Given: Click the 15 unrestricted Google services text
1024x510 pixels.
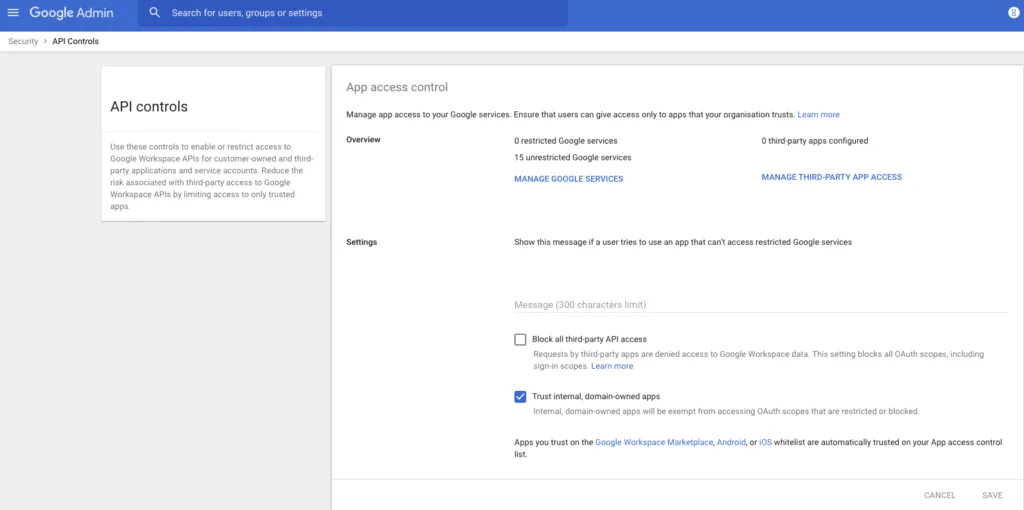Looking at the screenshot, I should tap(573, 157).
